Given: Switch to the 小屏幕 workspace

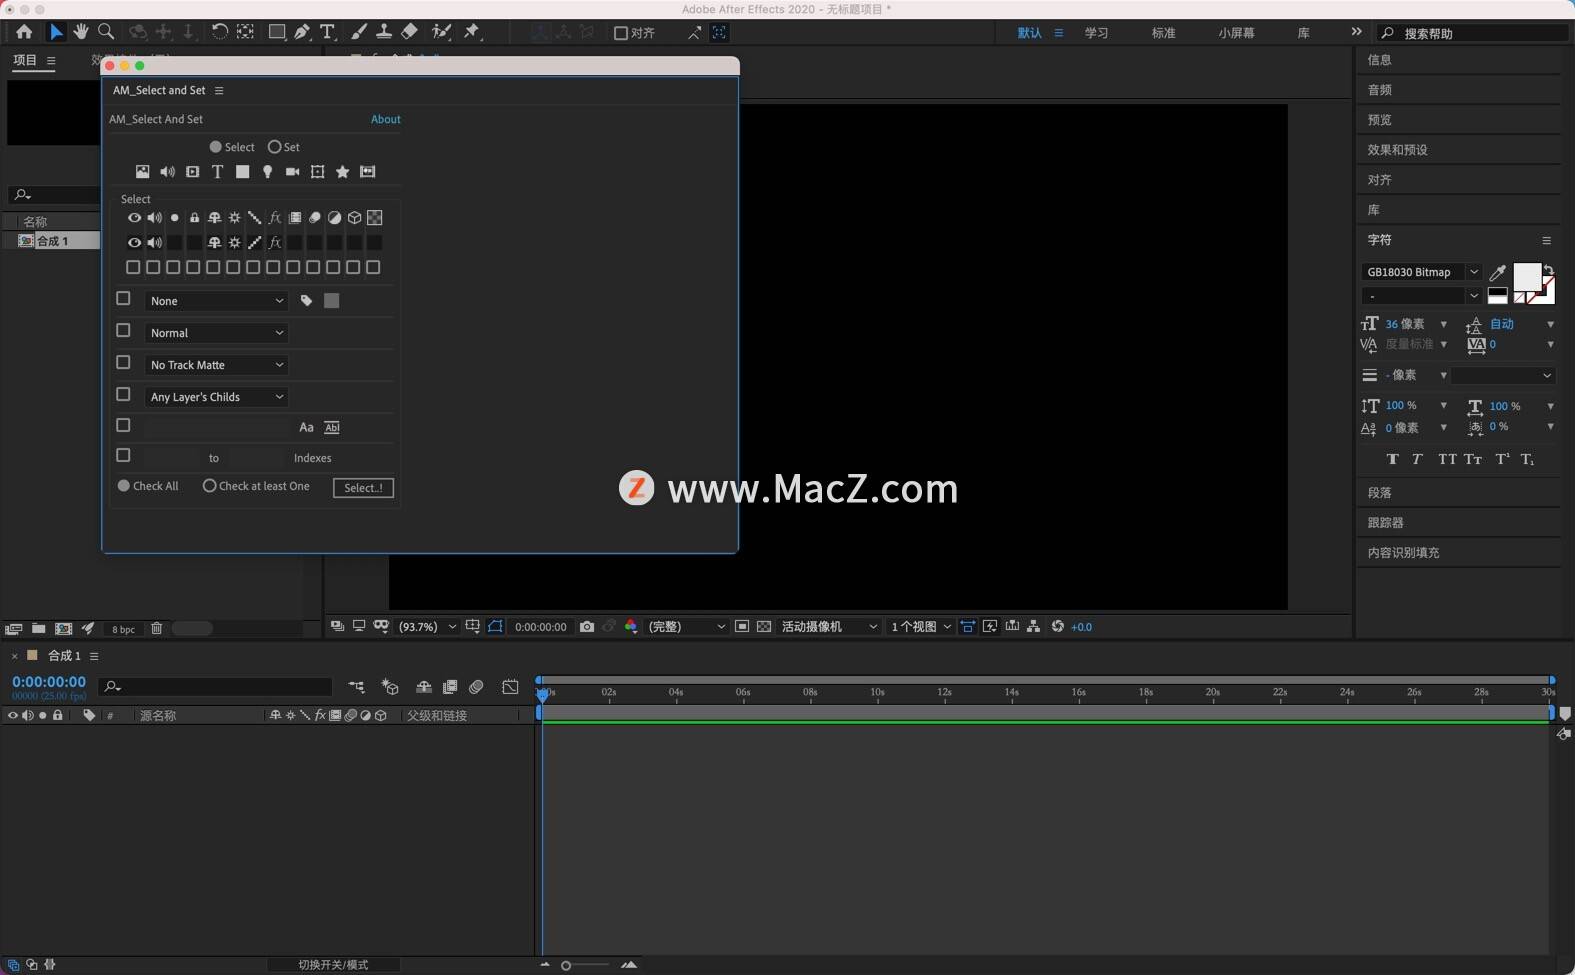Looking at the screenshot, I should [1236, 33].
